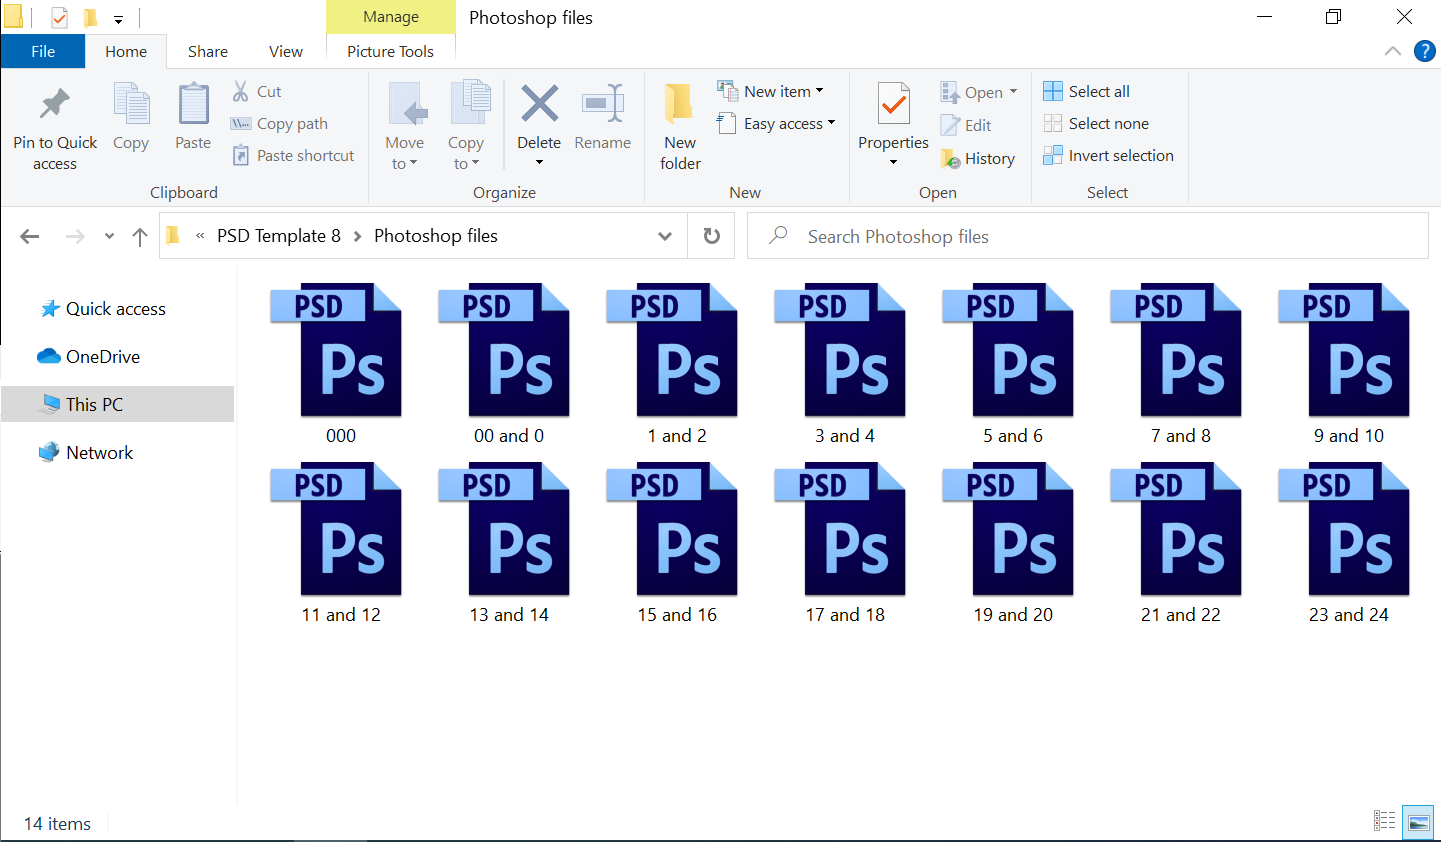The height and width of the screenshot is (842, 1441).
Task: Click the Search Photoshop files box
Action: 1088,236
